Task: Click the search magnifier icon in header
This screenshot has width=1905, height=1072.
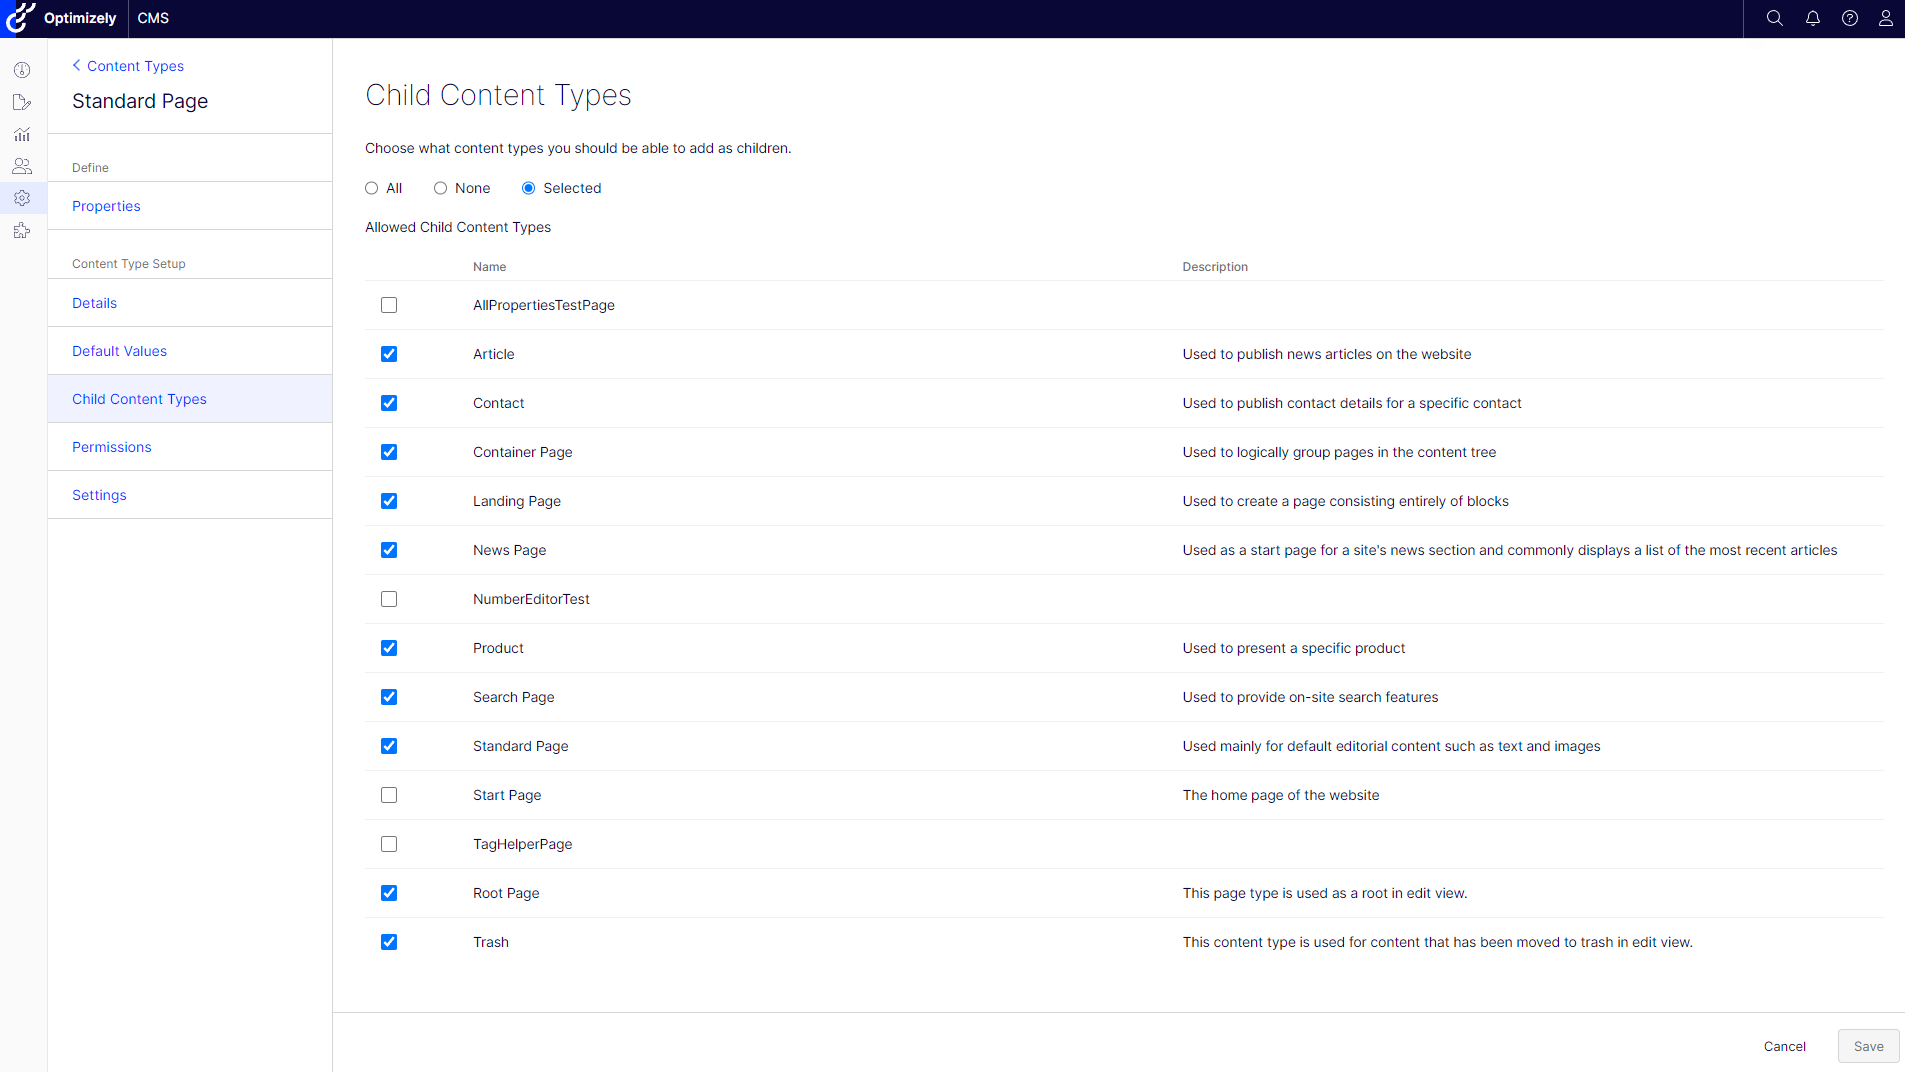Action: coord(1774,18)
